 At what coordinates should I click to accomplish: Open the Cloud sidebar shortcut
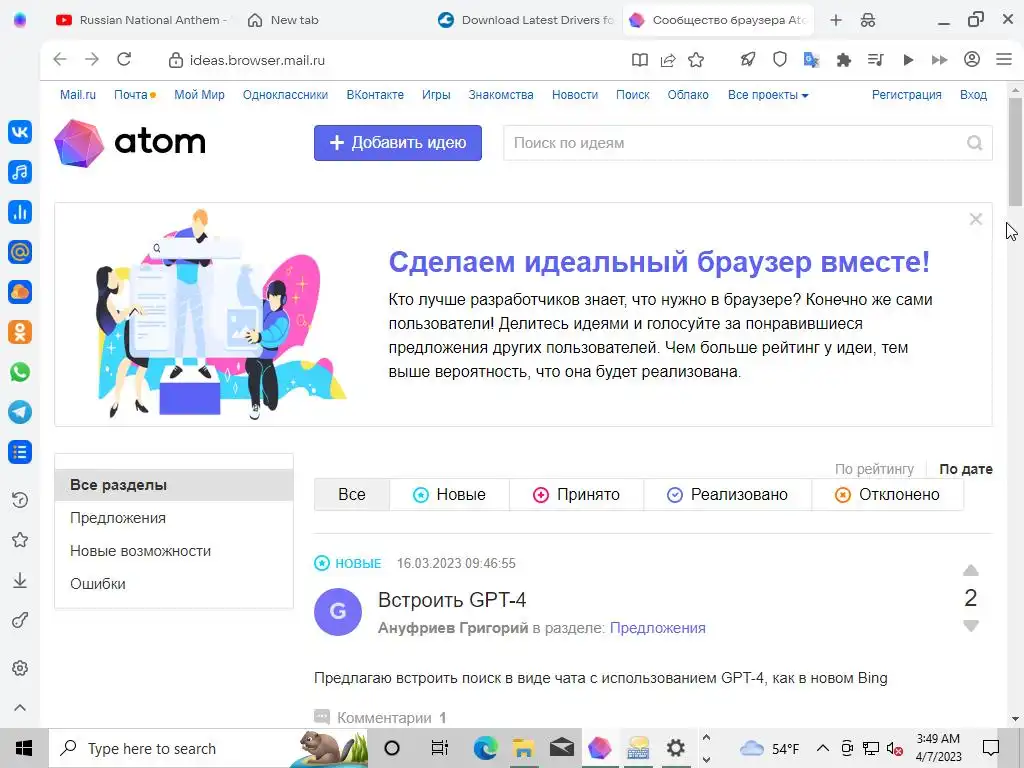point(20,292)
